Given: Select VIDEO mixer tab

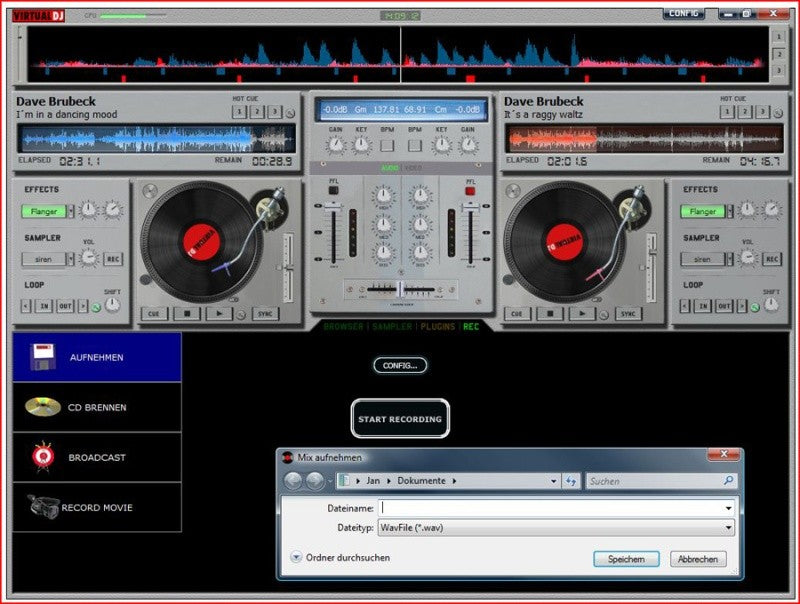Looking at the screenshot, I should [x=413, y=168].
